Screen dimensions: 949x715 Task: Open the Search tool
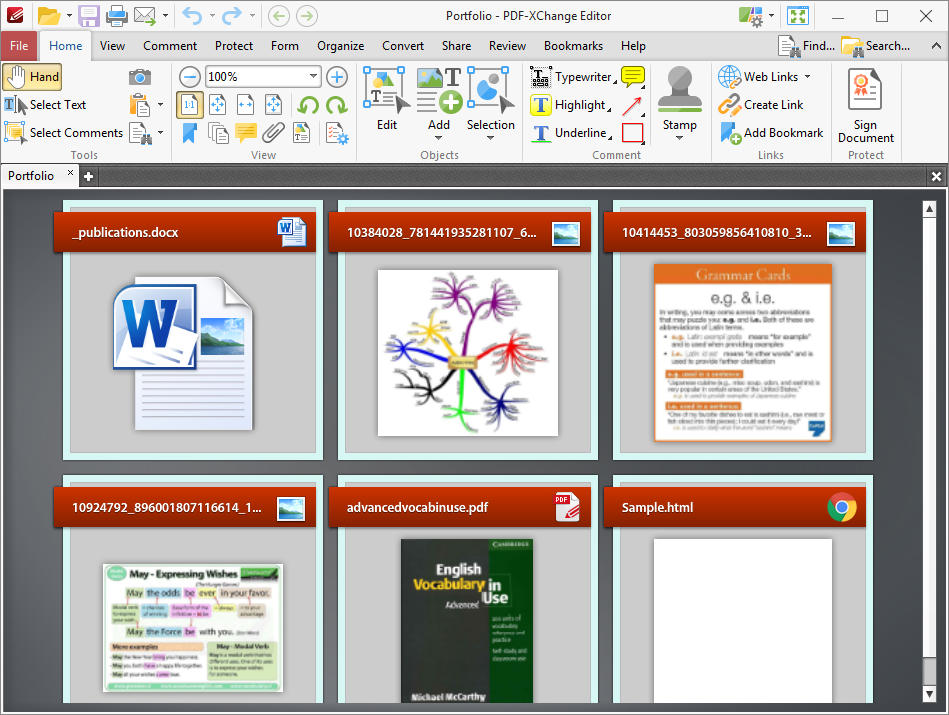875,46
